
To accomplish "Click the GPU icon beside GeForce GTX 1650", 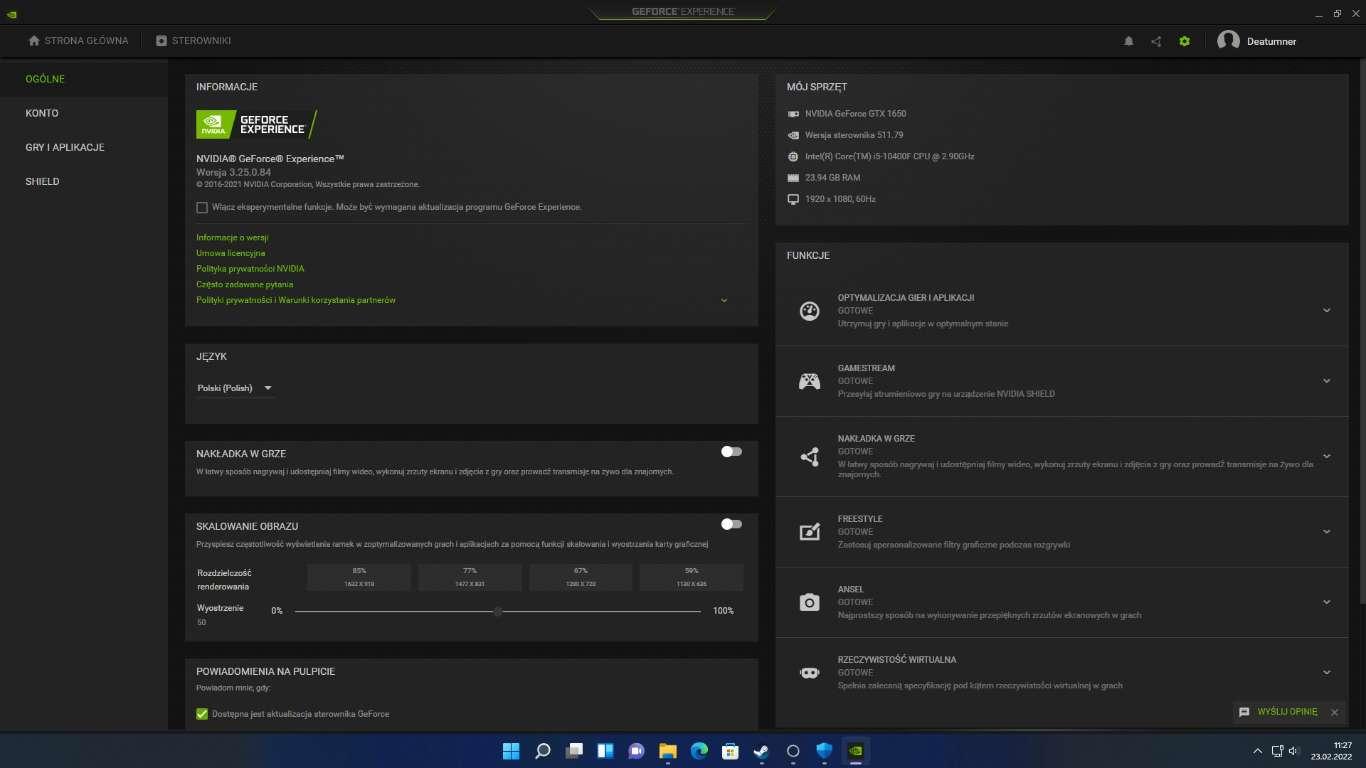I will click(793, 114).
